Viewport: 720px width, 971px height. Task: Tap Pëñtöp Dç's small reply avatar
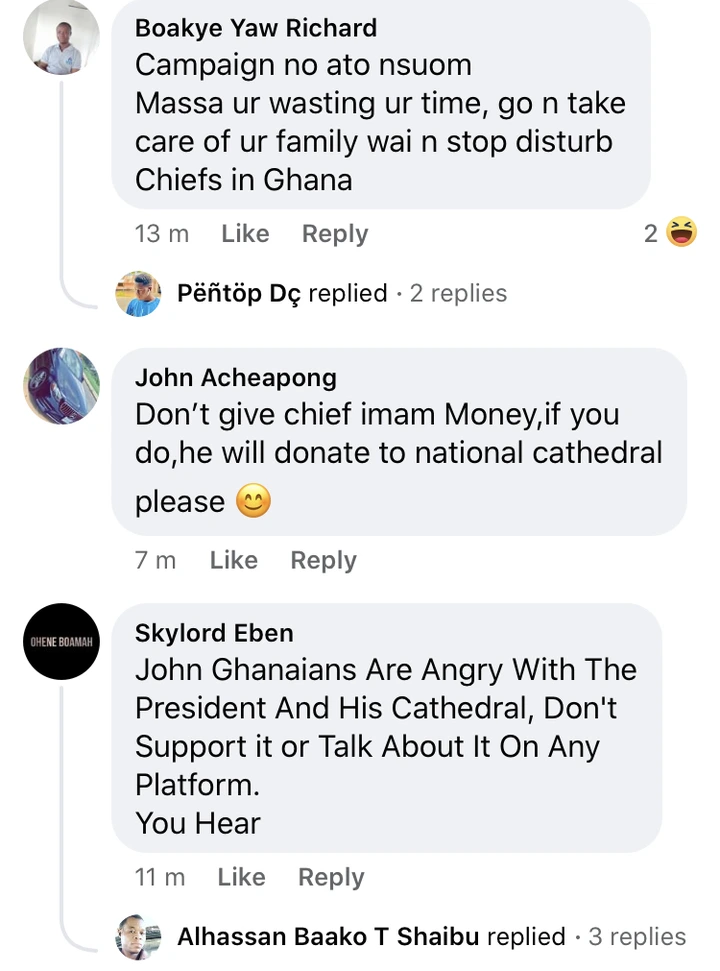point(138,294)
